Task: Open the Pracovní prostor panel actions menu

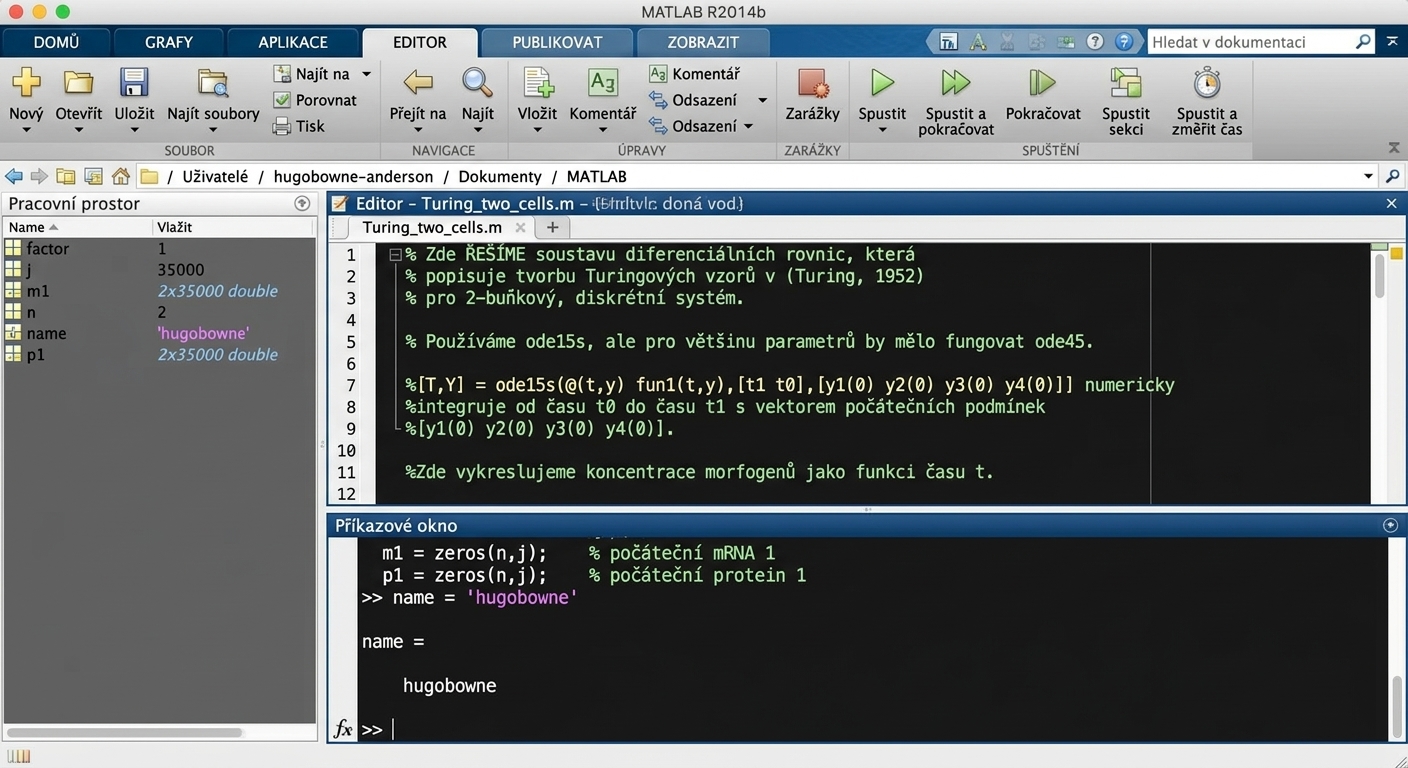Action: (302, 203)
